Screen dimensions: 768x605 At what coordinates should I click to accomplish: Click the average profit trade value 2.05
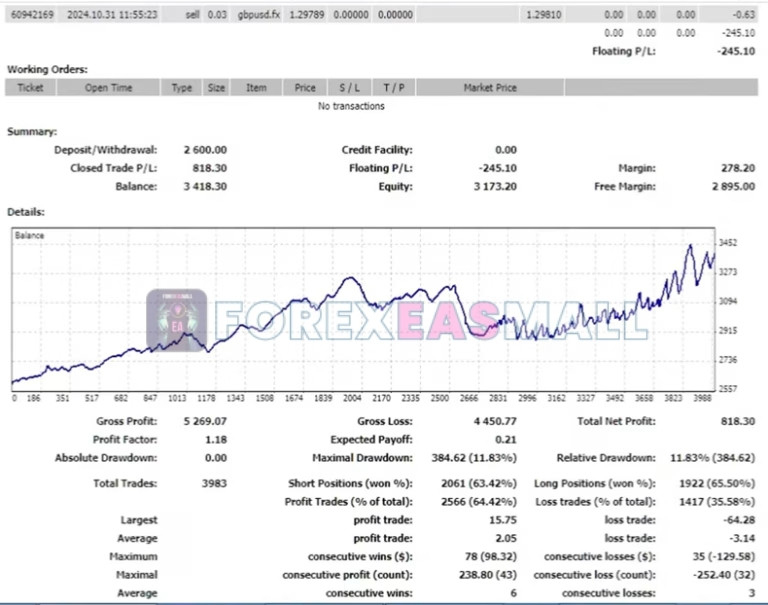(505, 538)
